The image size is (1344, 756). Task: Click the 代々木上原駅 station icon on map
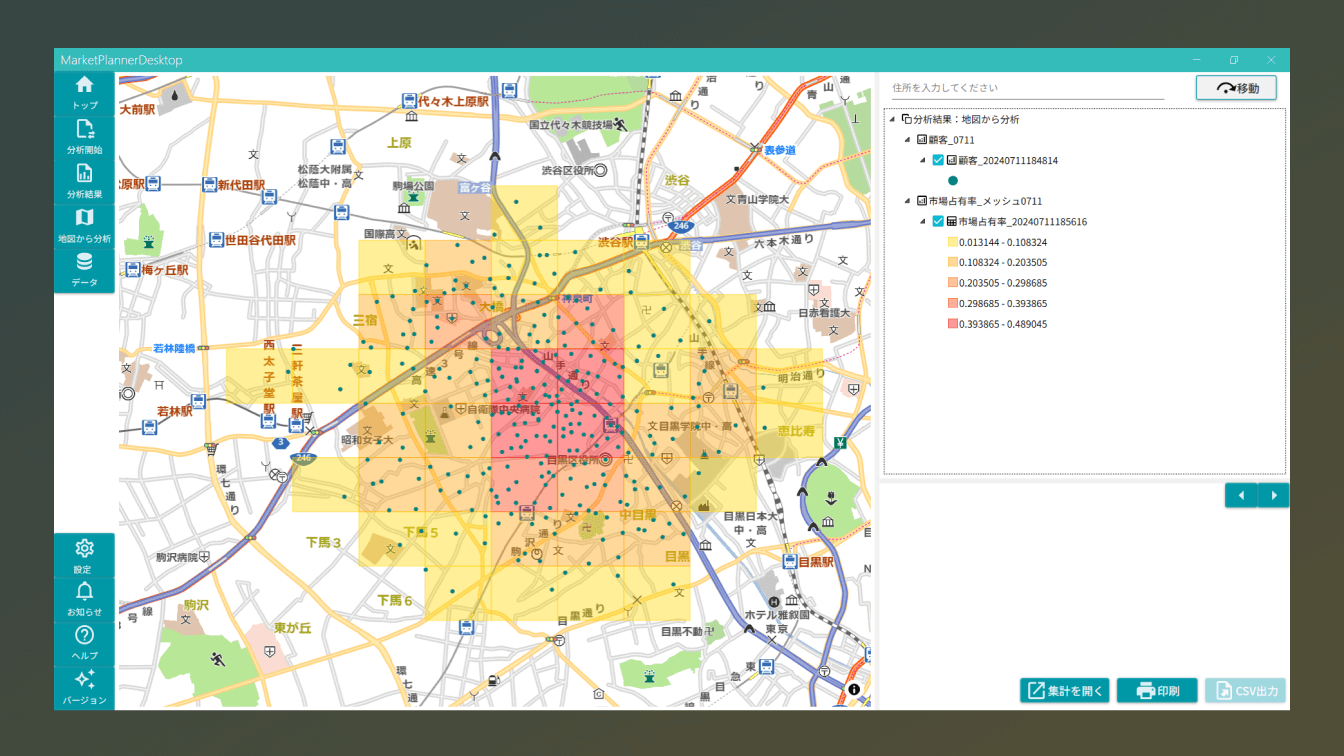[x=409, y=101]
